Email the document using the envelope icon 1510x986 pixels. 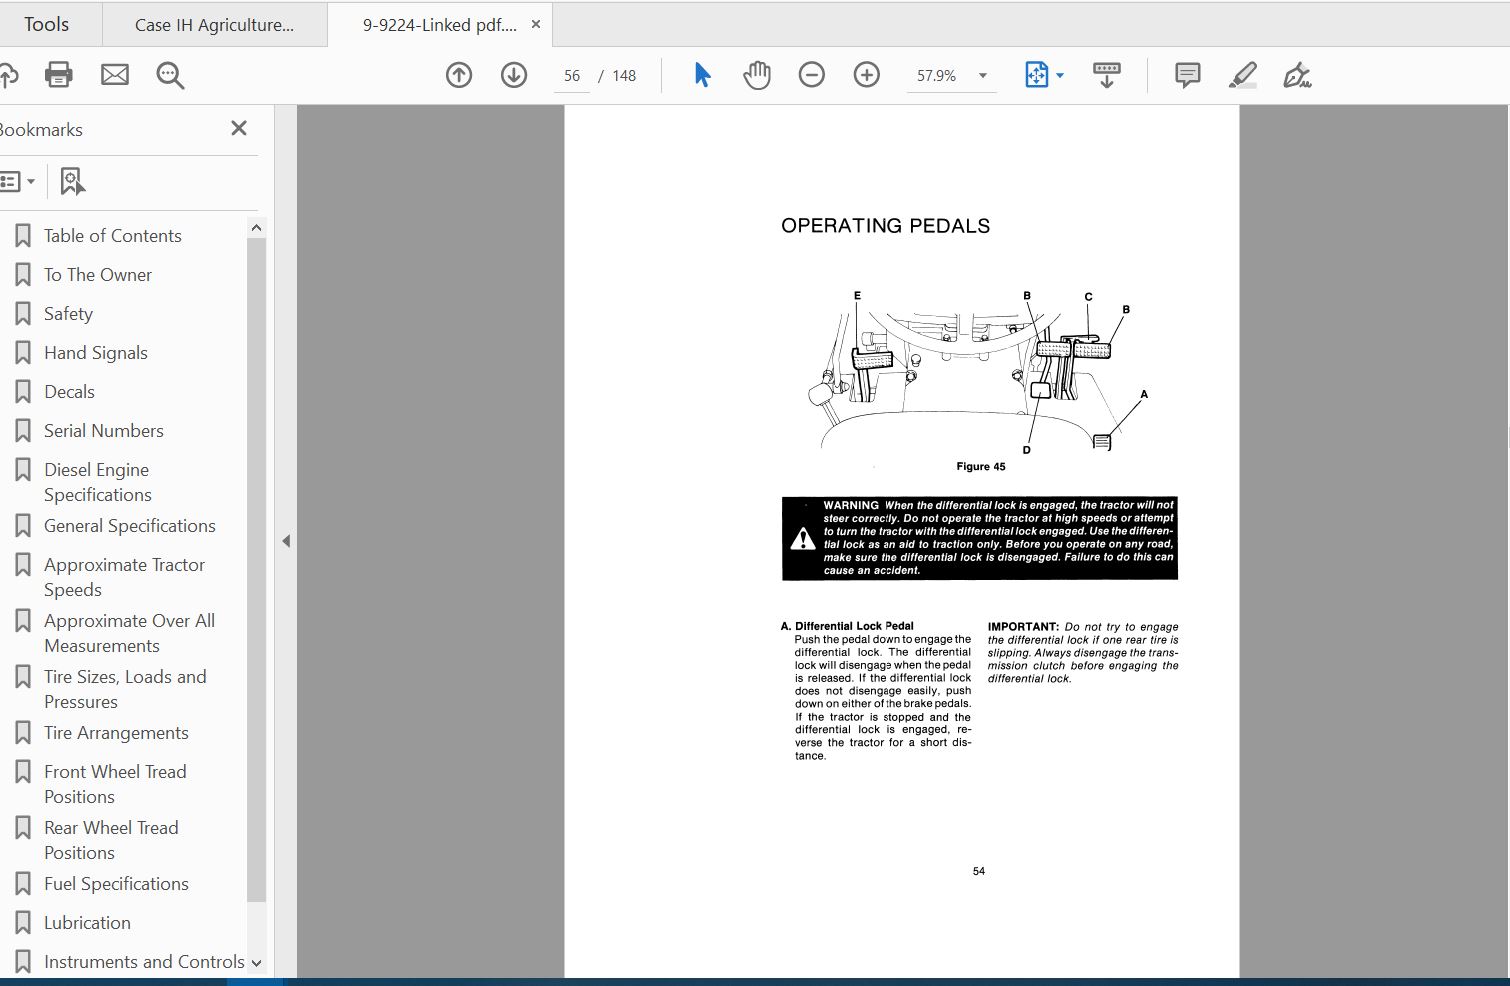pos(114,75)
